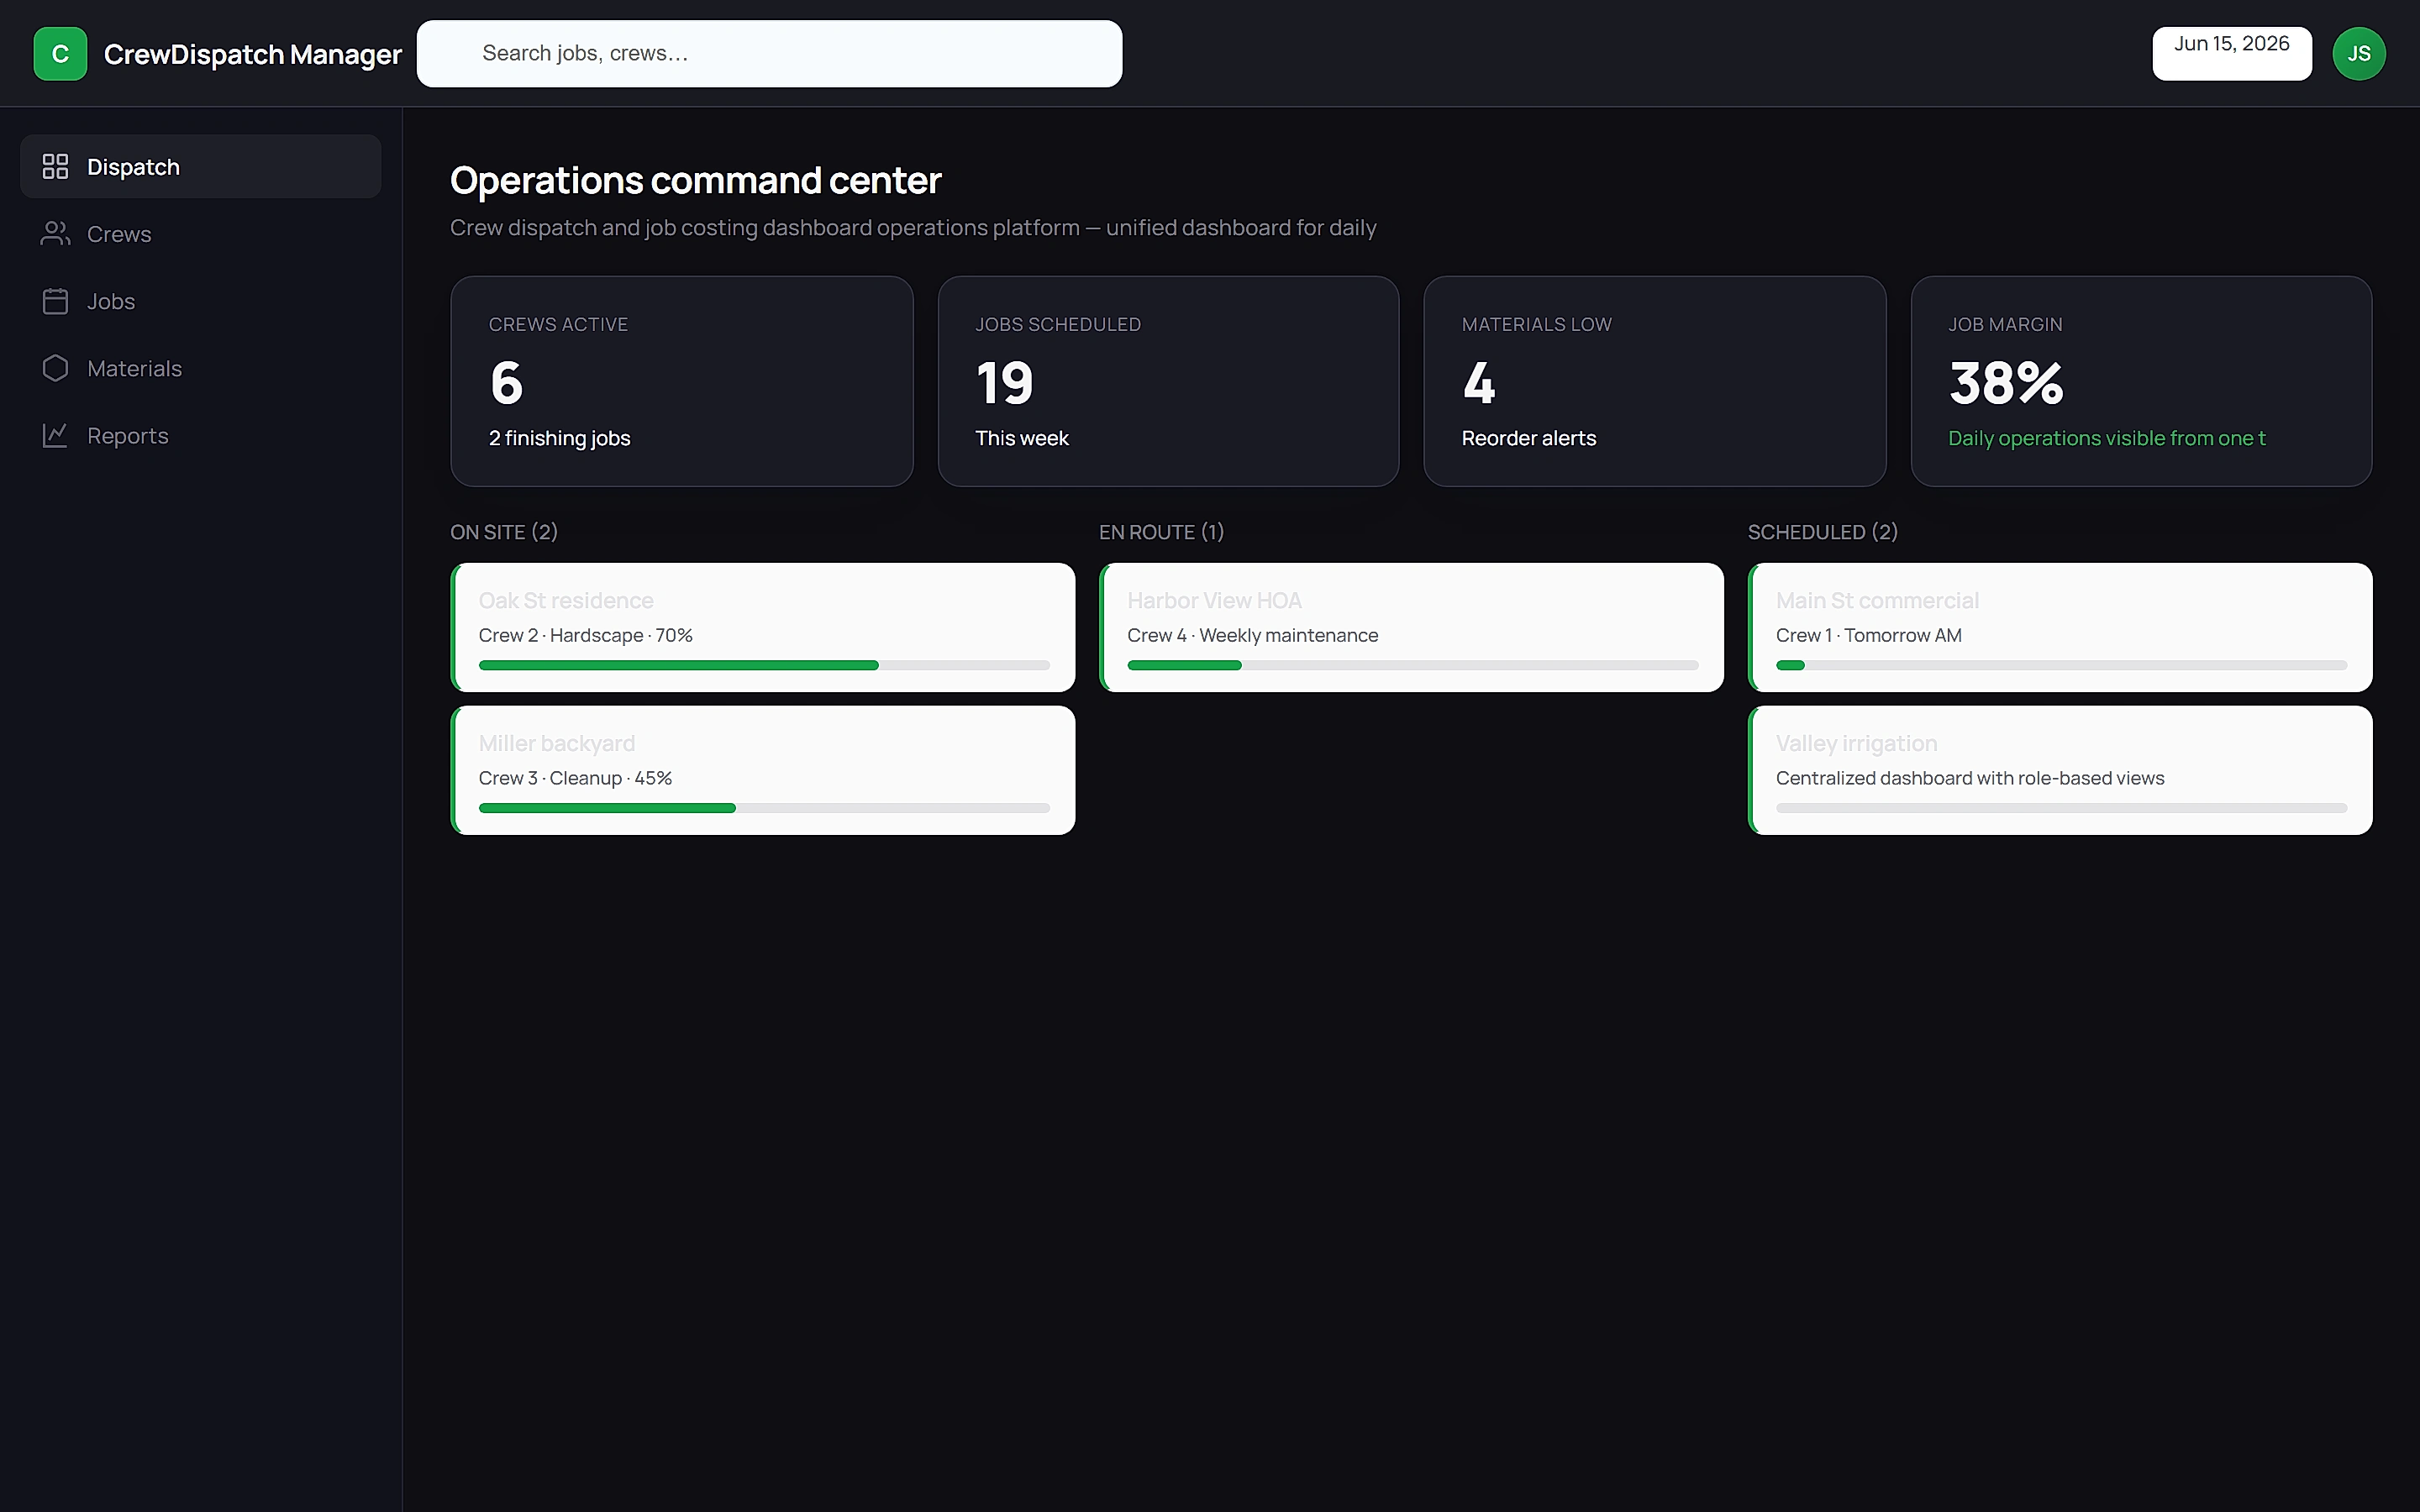The width and height of the screenshot is (2420, 1512).
Task: Click the ON SITE (2) column header
Action: (504, 532)
